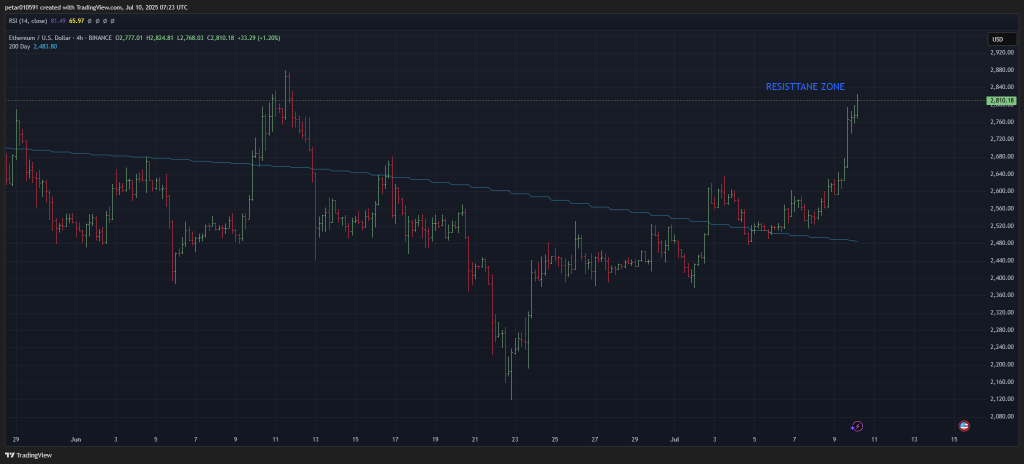
Task: Click the 19 date label on time axis
Action: point(435,439)
